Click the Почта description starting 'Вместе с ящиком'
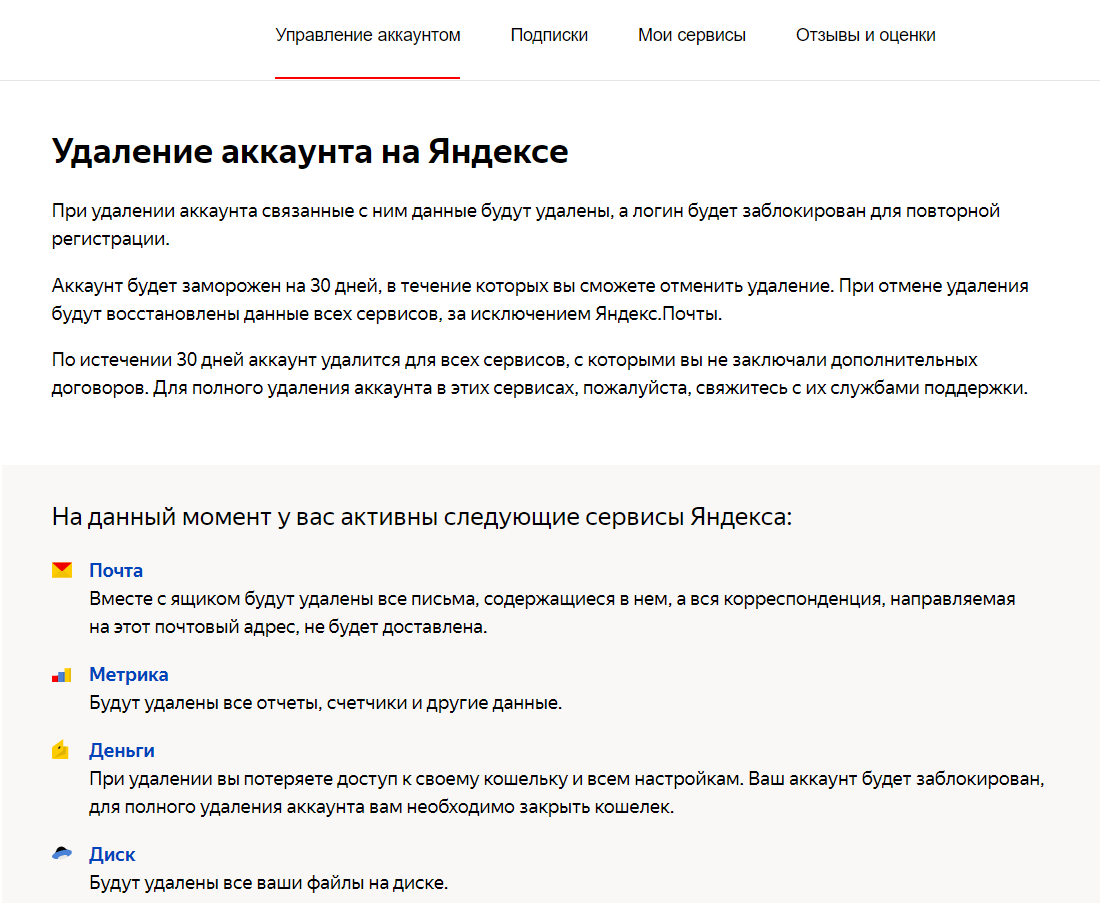Image resolution: width=1100 pixels, height=903 pixels. [552, 613]
